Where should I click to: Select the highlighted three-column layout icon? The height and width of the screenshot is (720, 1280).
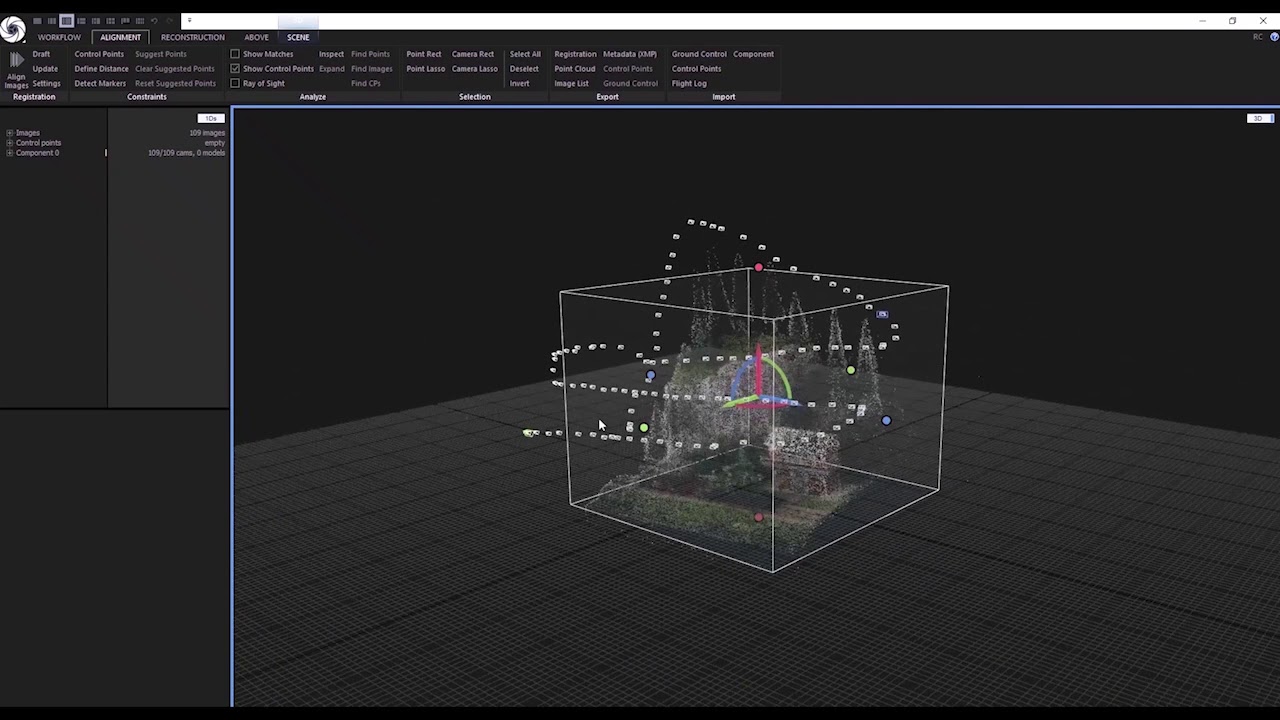(x=66, y=21)
